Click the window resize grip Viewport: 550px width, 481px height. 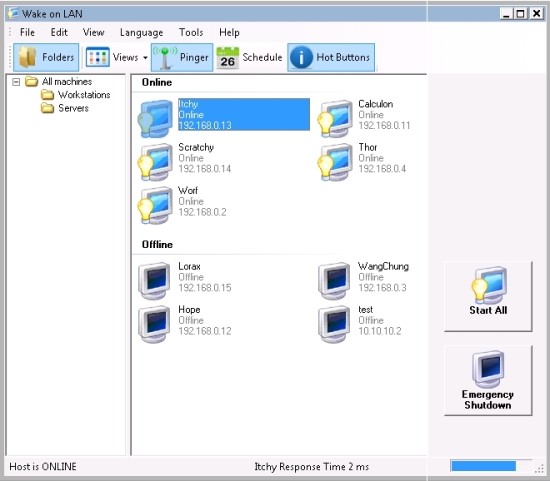539,469
